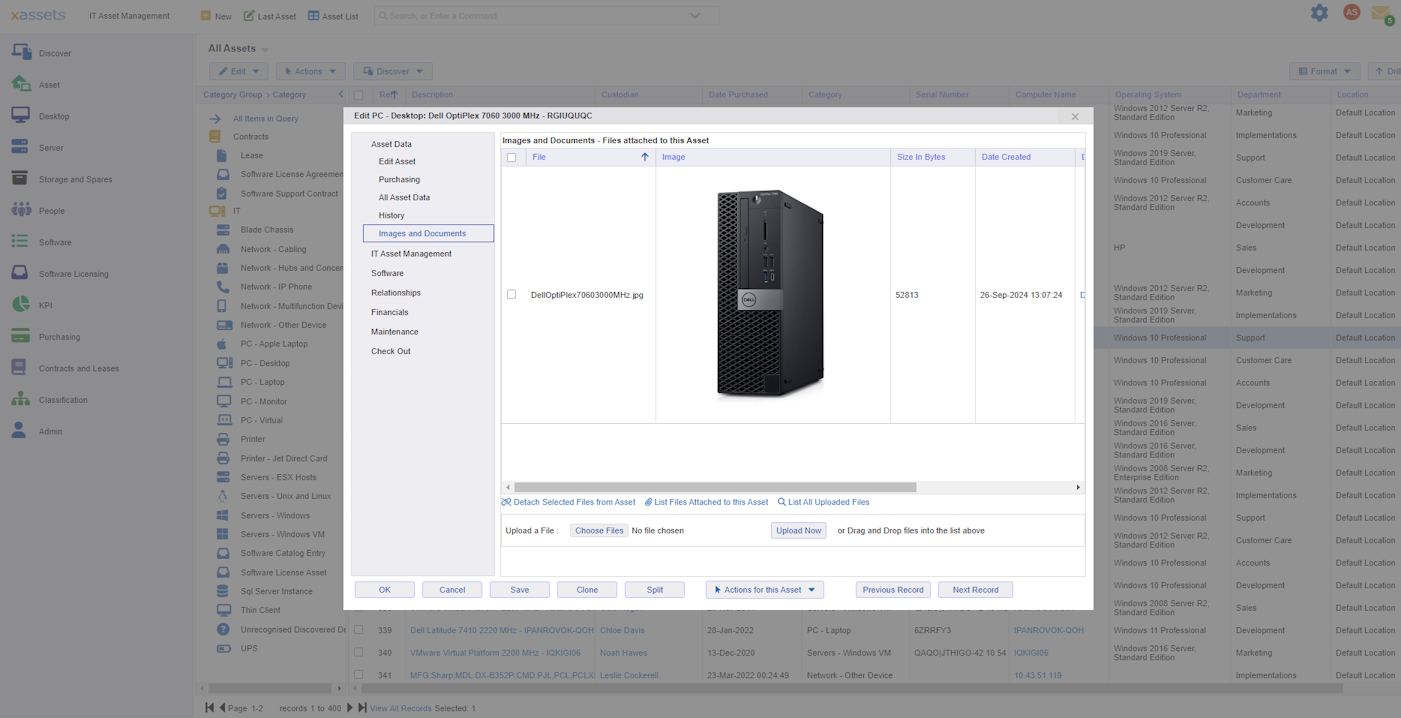Click the Clone button
The width and height of the screenshot is (1401, 718).
[587, 590]
